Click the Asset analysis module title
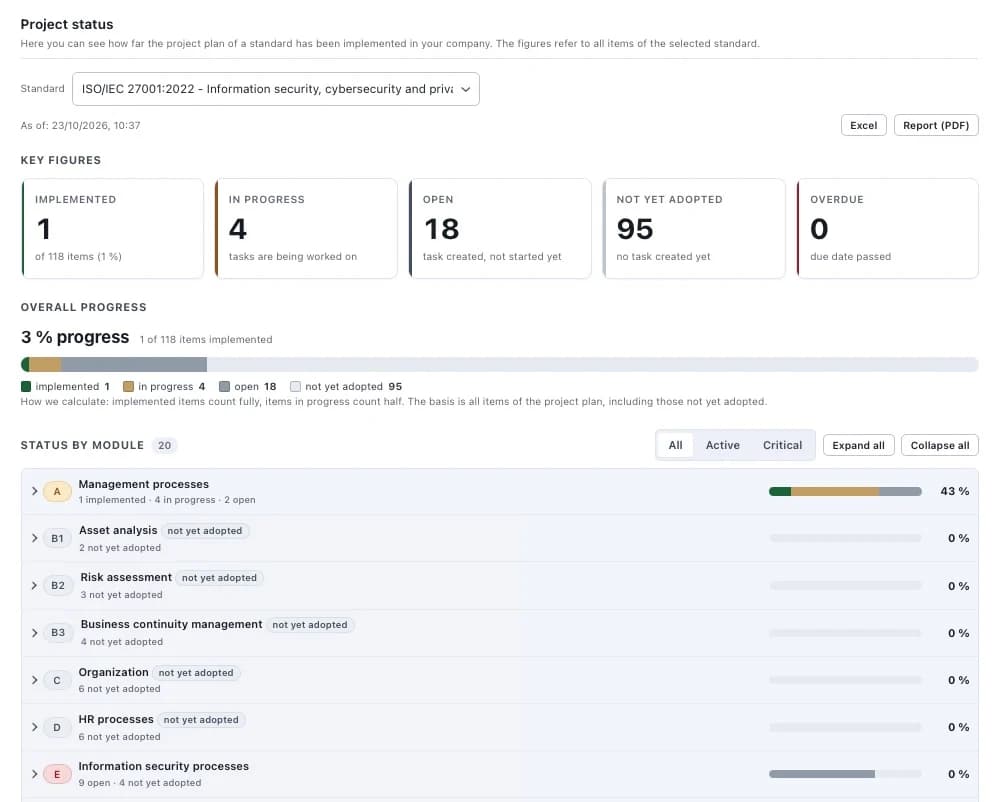 coord(118,531)
